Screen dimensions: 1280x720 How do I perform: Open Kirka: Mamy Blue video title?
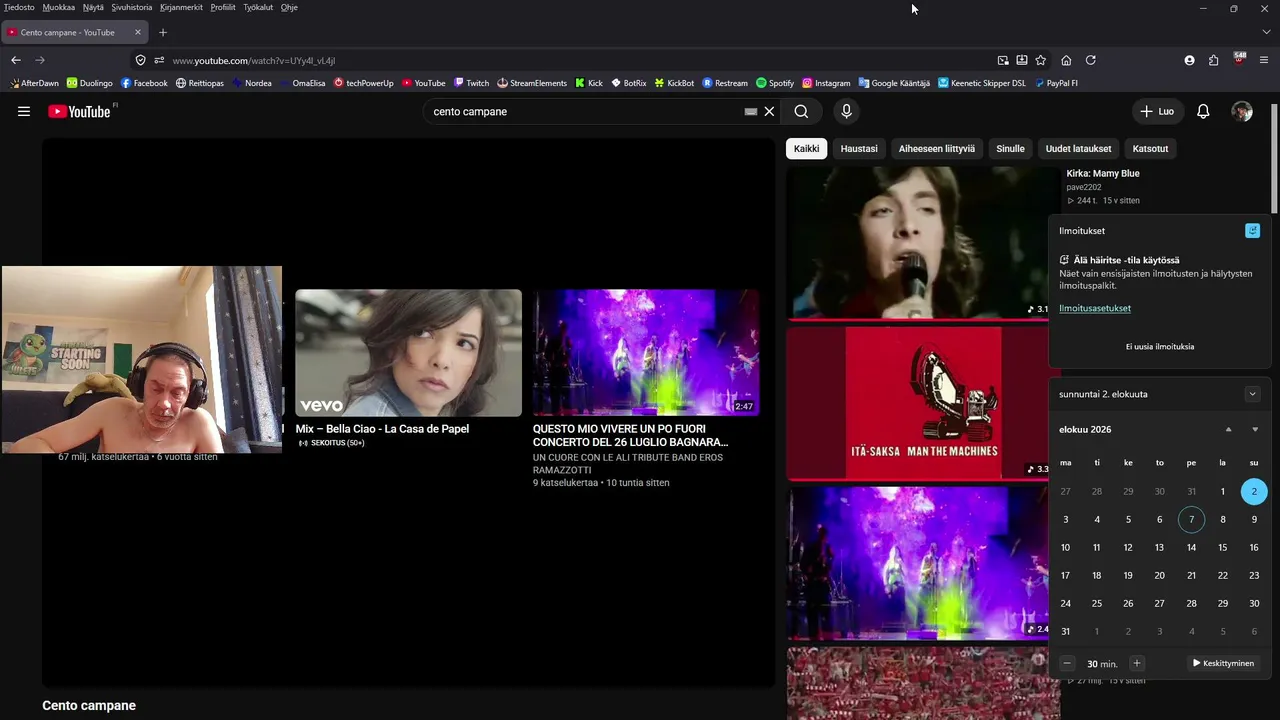pyautogui.click(x=1103, y=173)
